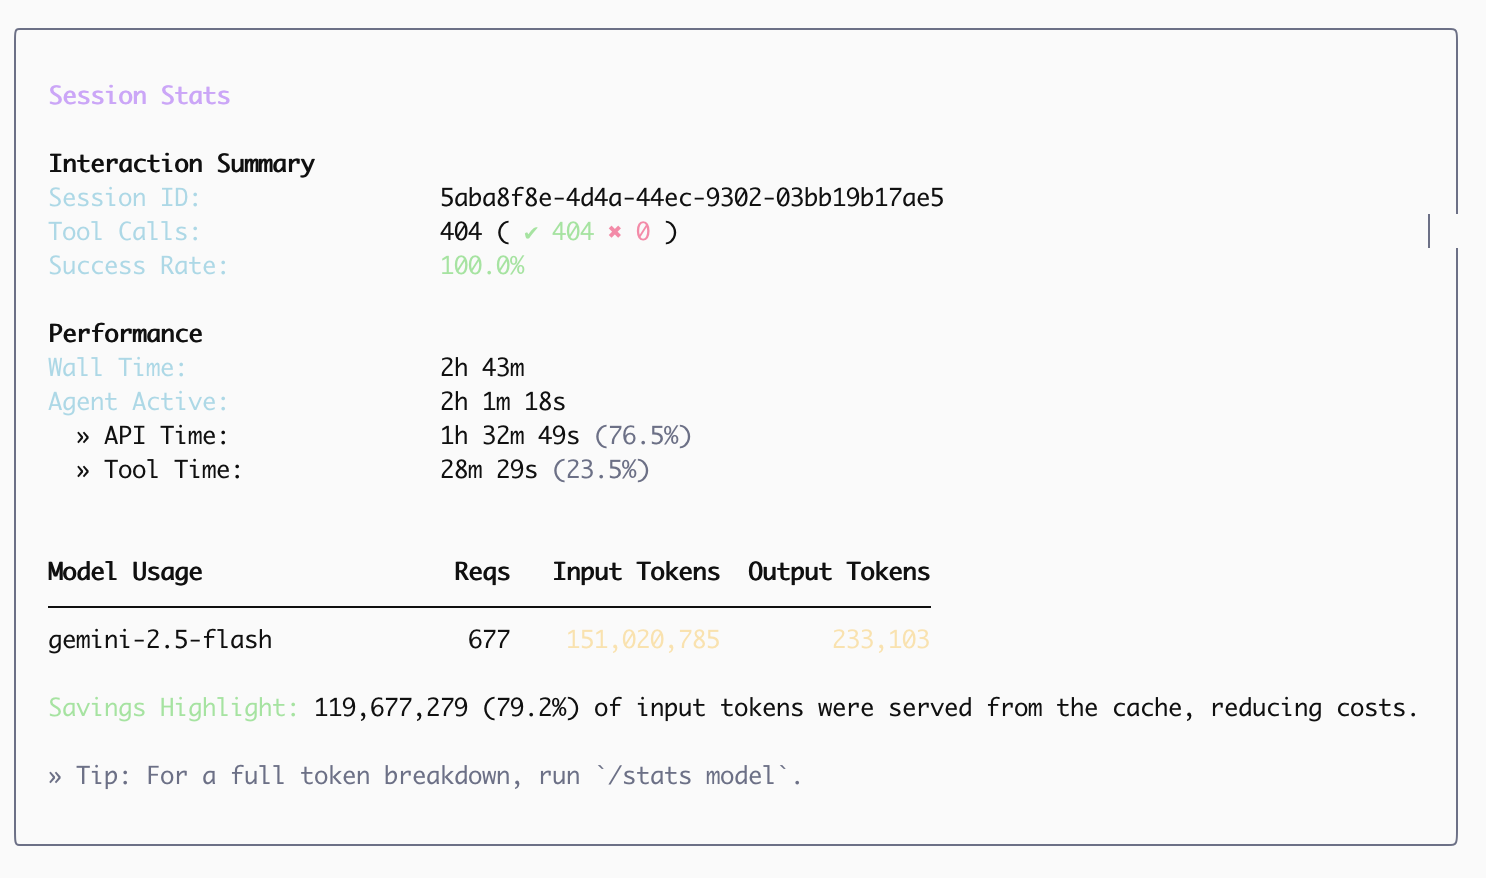
Task: Click the Input Tokens column header
Action: click(636, 572)
